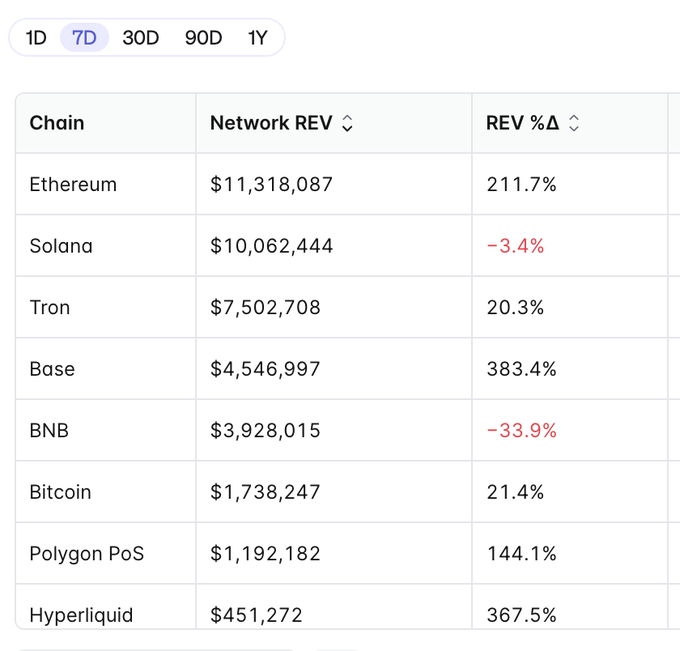The height and width of the screenshot is (651, 680).
Task: Click the REV %Δ header label
Action: (522, 123)
